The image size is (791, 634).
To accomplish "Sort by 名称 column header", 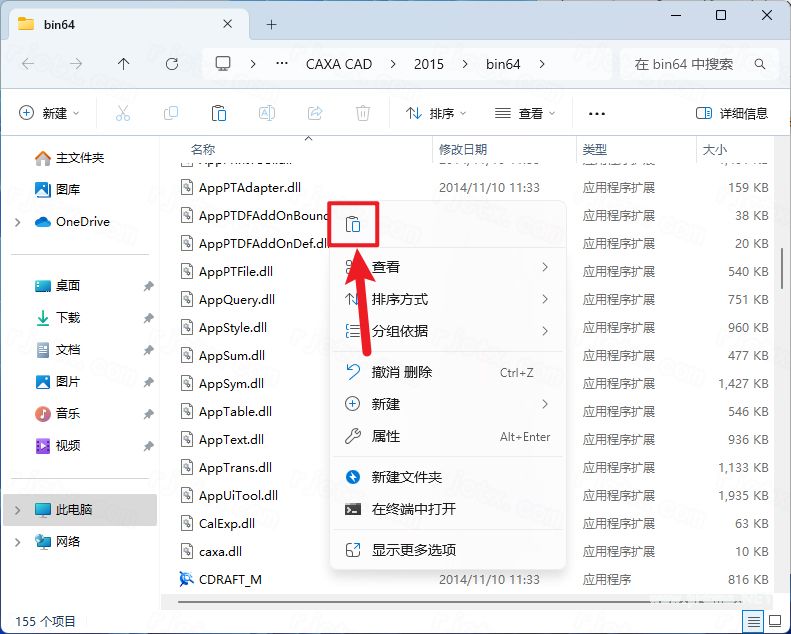I will (203, 150).
